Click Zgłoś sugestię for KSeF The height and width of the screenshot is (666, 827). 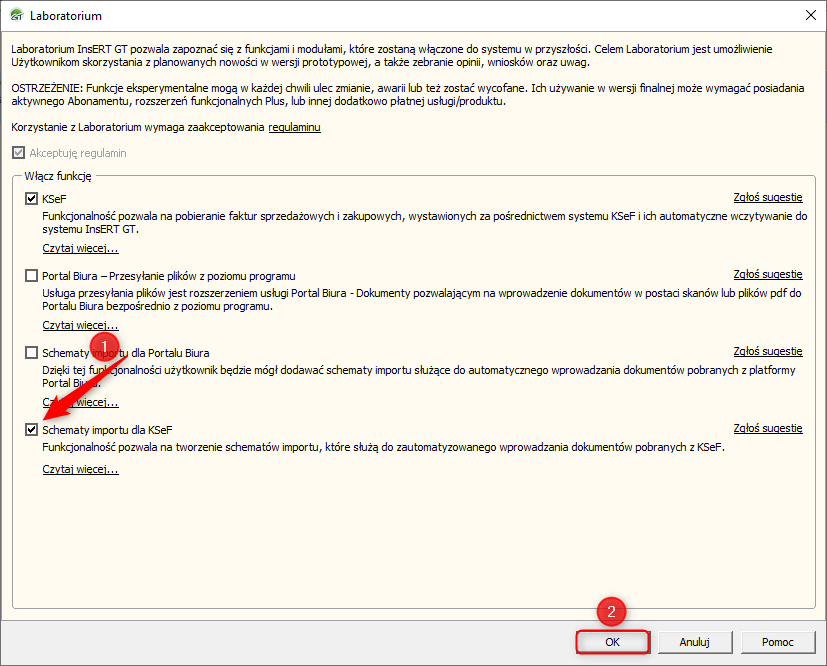click(768, 197)
